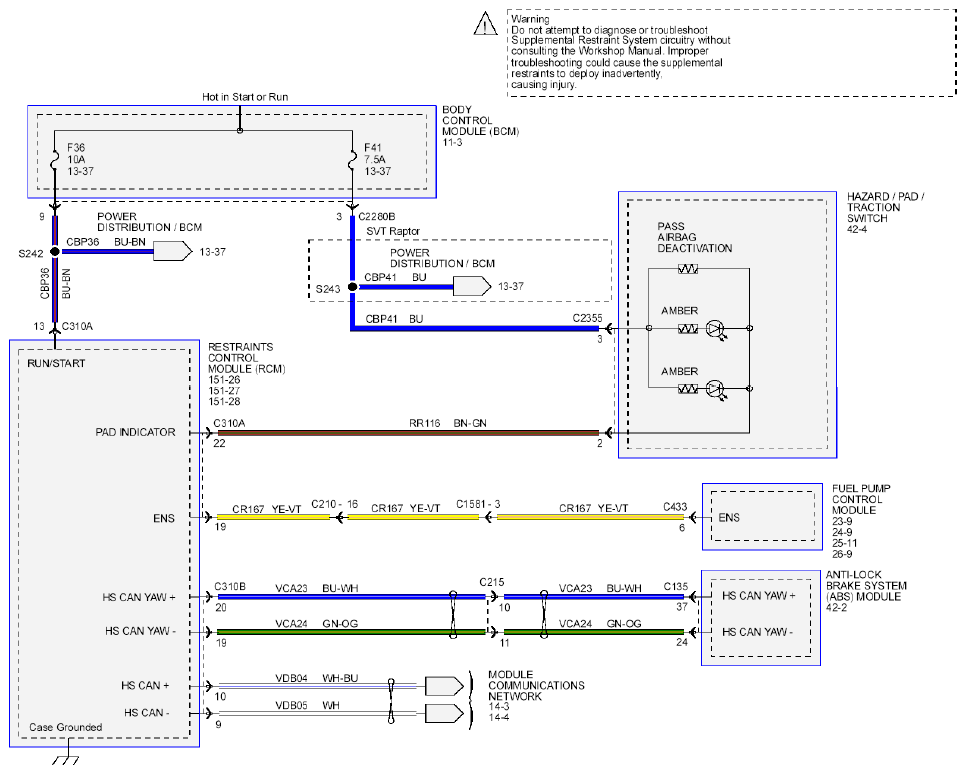Click the 'HS CAN YAW -' label in ABS module
966x774 pixels.
(x=757, y=632)
